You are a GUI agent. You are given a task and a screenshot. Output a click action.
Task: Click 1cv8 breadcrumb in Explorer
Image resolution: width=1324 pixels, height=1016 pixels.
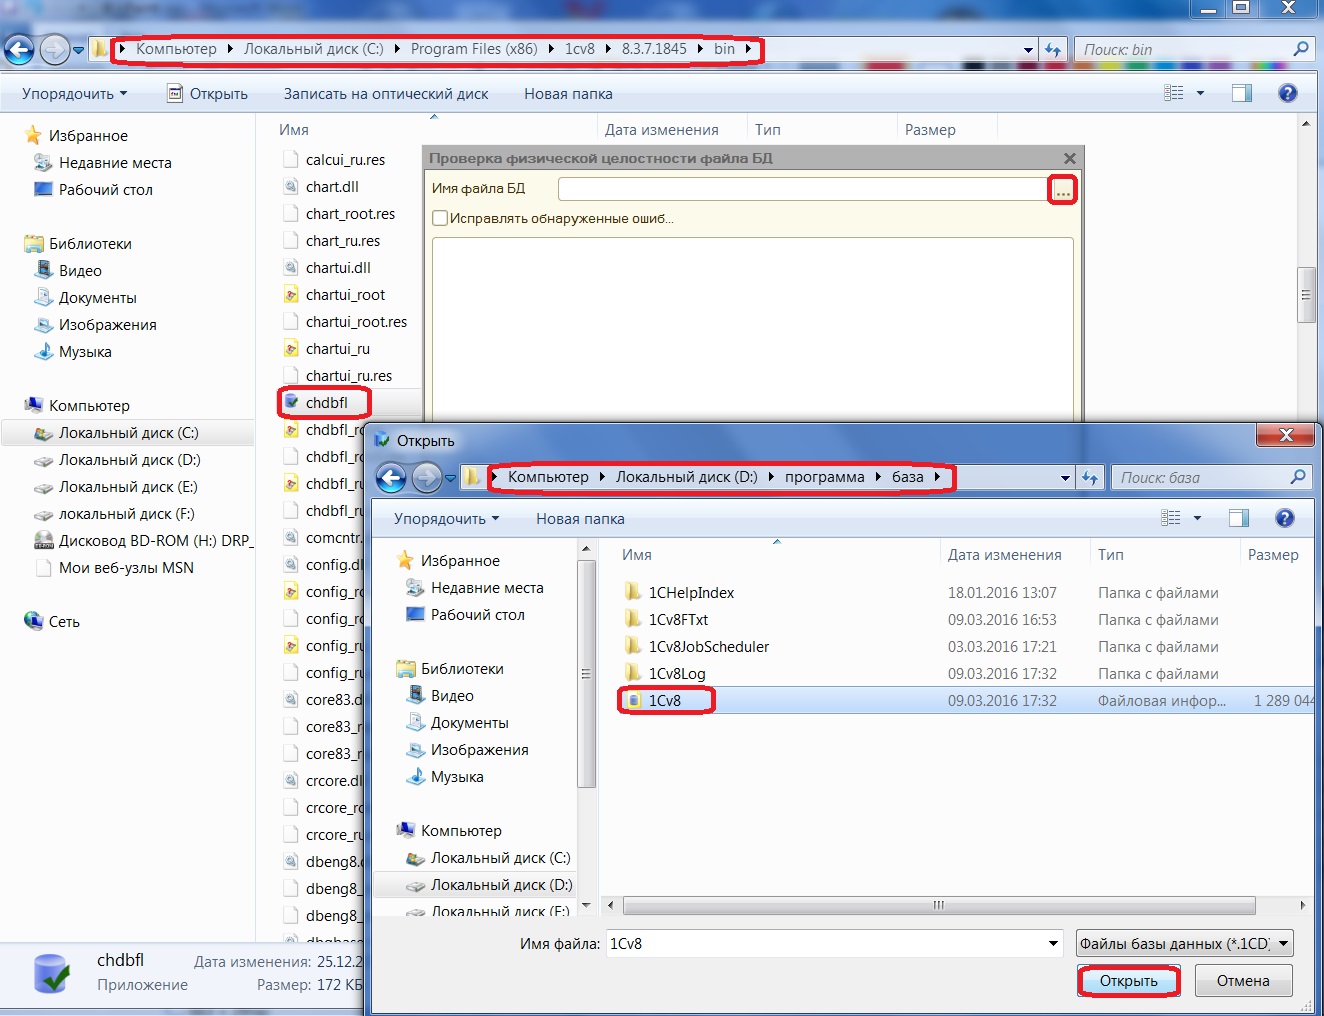pyautogui.click(x=580, y=48)
